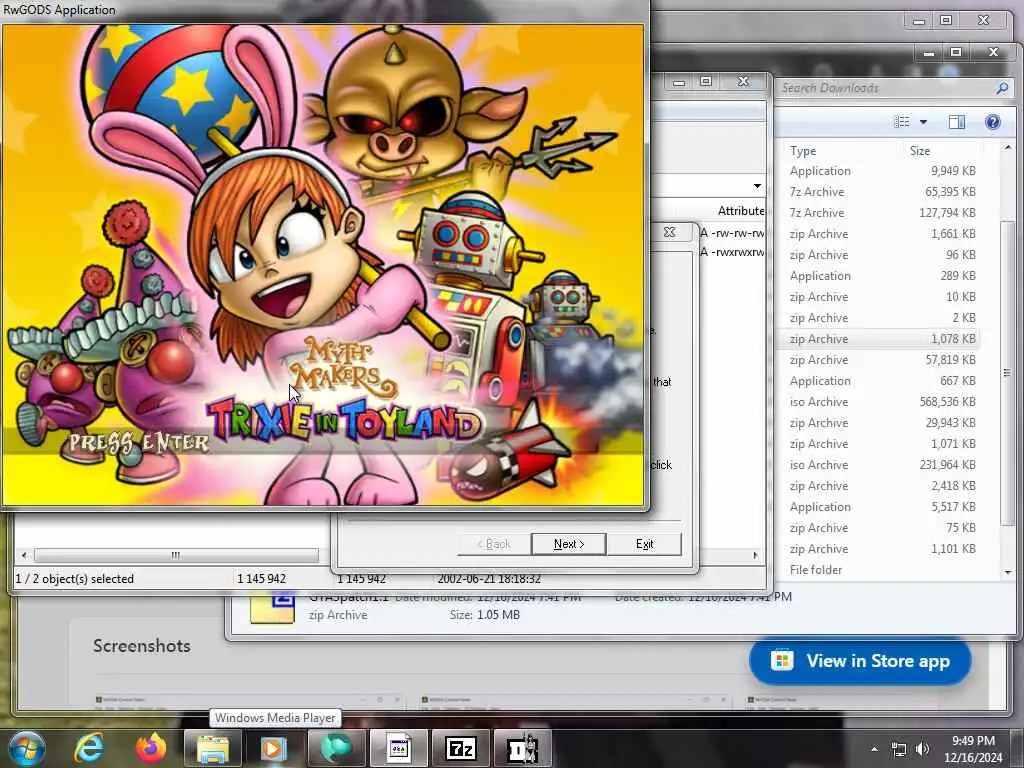Open the Windows Explorer taskbar icon

(213, 748)
